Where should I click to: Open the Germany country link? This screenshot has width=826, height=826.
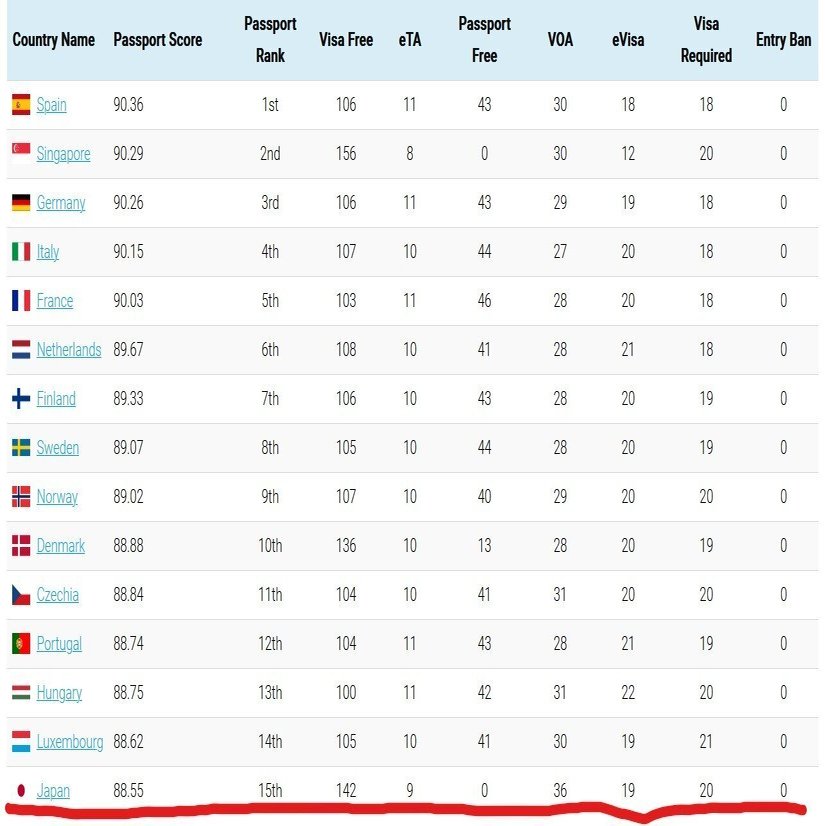[x=61, y=203]
